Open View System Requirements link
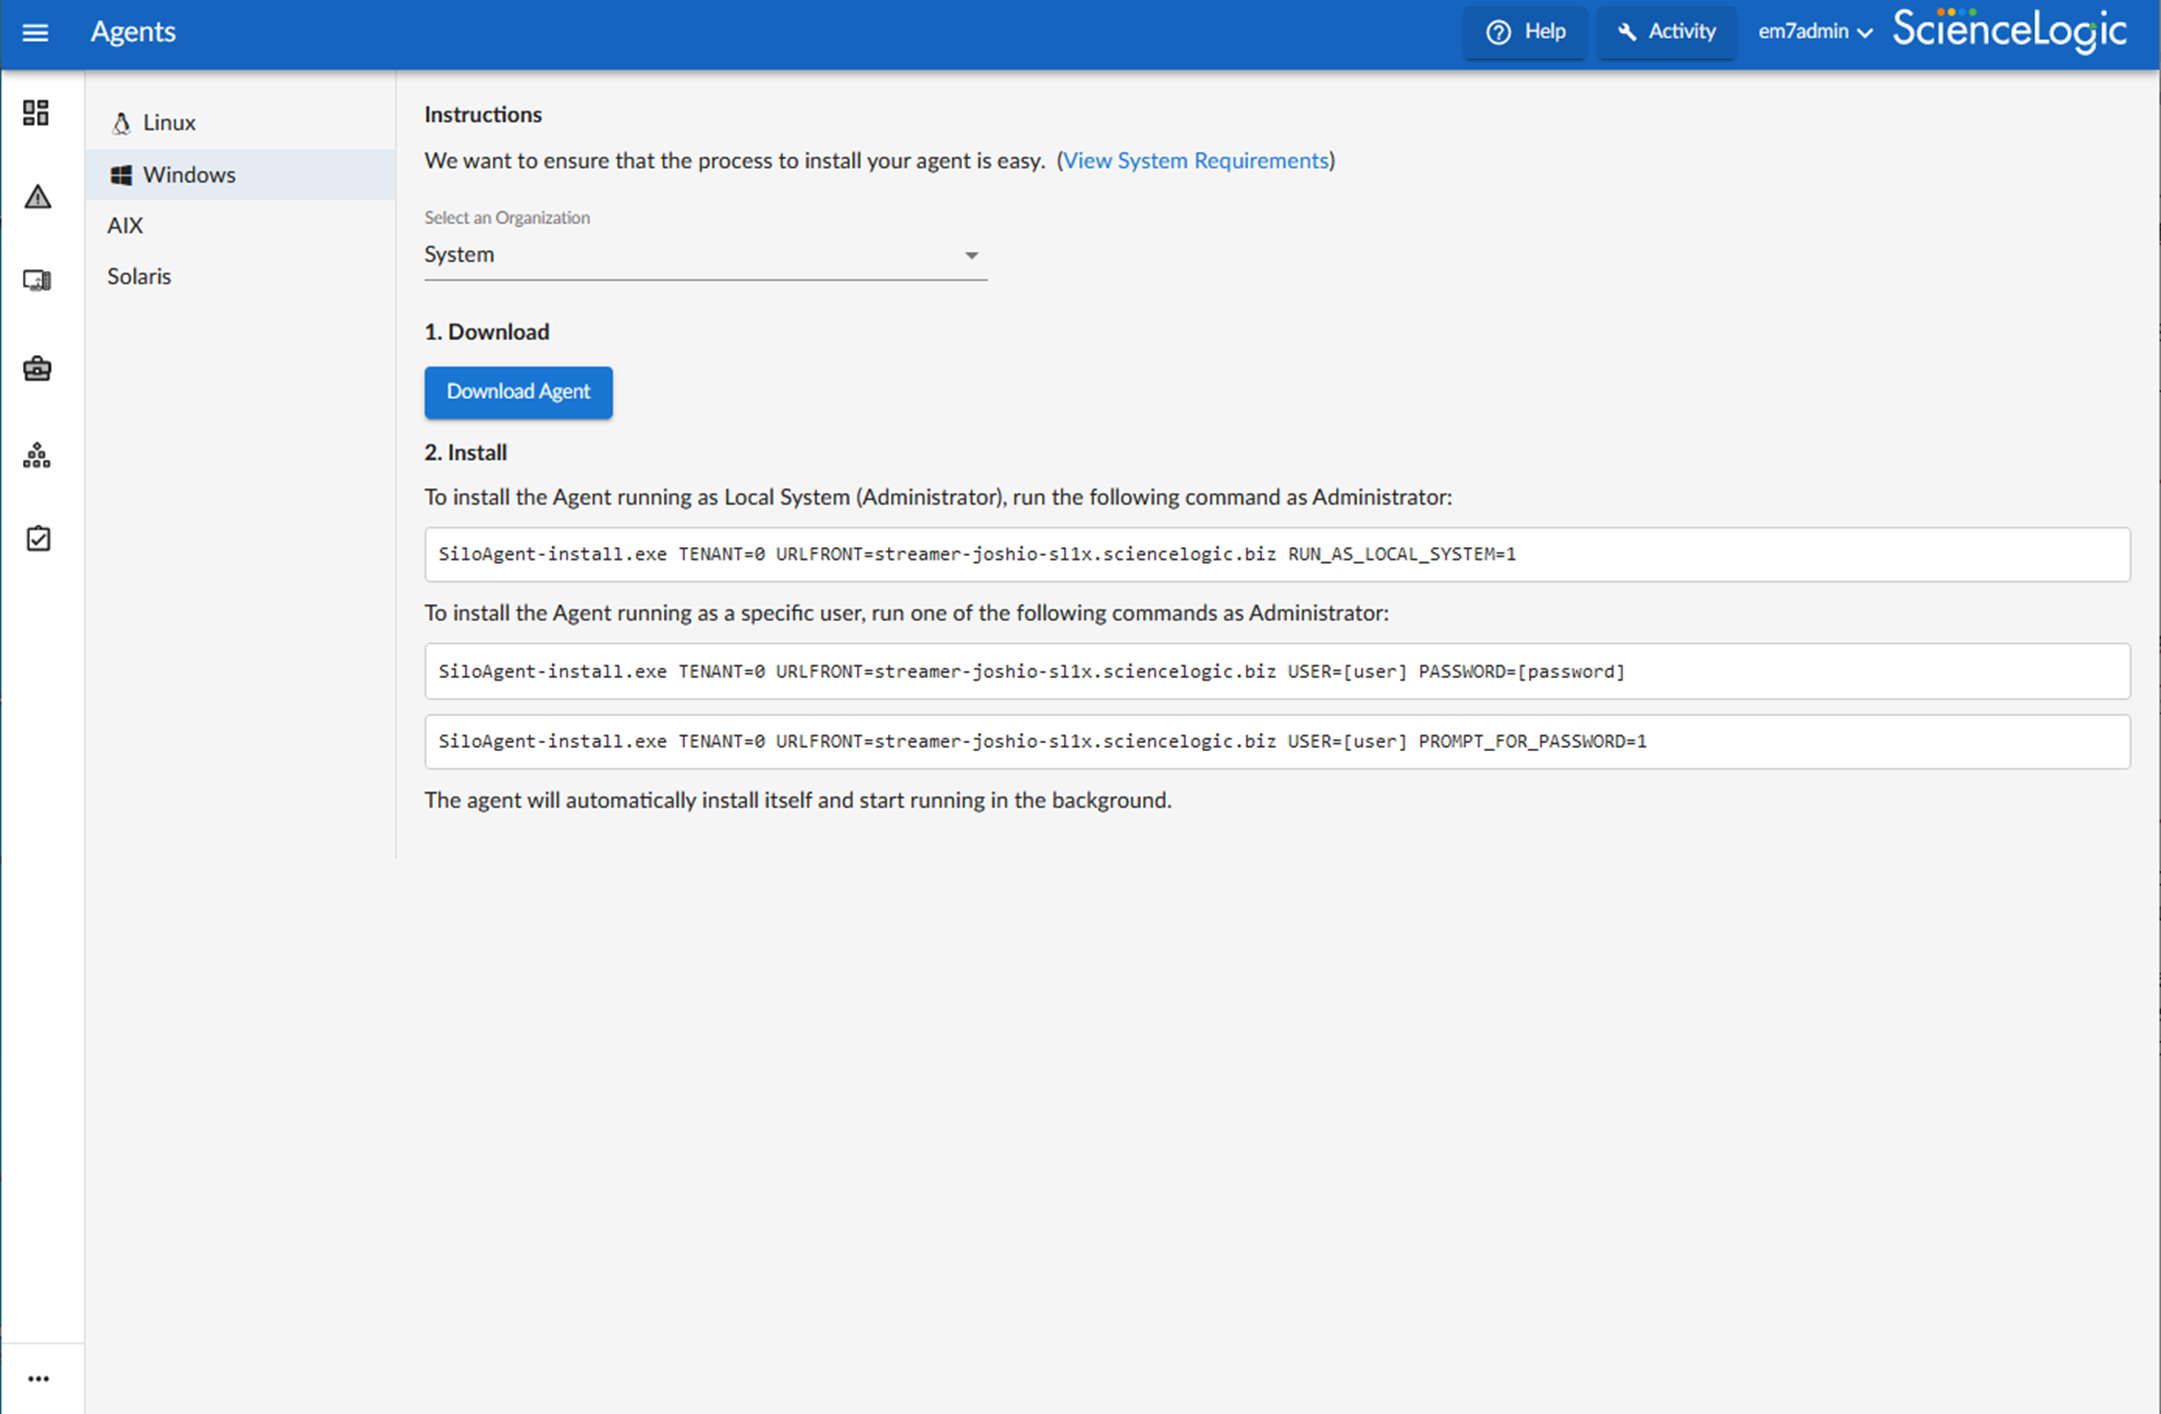The height and width of the screenshot is (1414, 2161). 1195,161
